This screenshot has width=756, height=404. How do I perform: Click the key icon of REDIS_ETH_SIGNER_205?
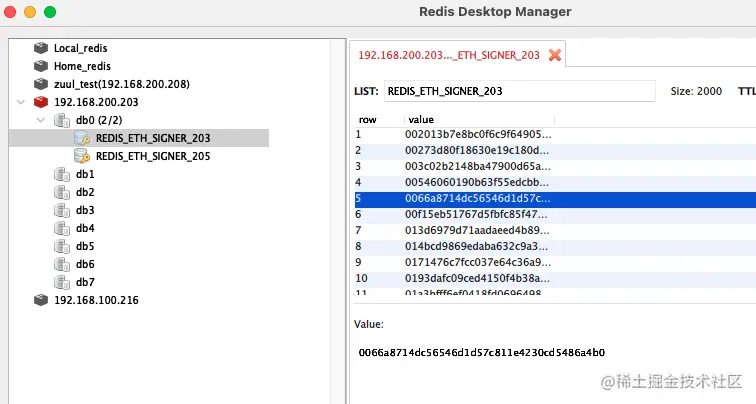[82, 156]
